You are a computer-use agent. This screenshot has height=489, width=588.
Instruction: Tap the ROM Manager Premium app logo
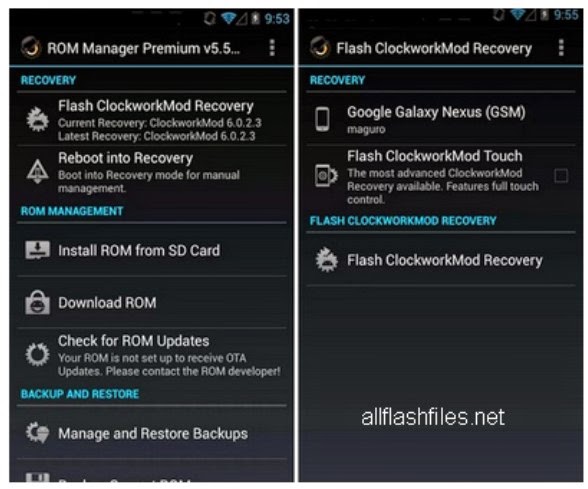31,48
